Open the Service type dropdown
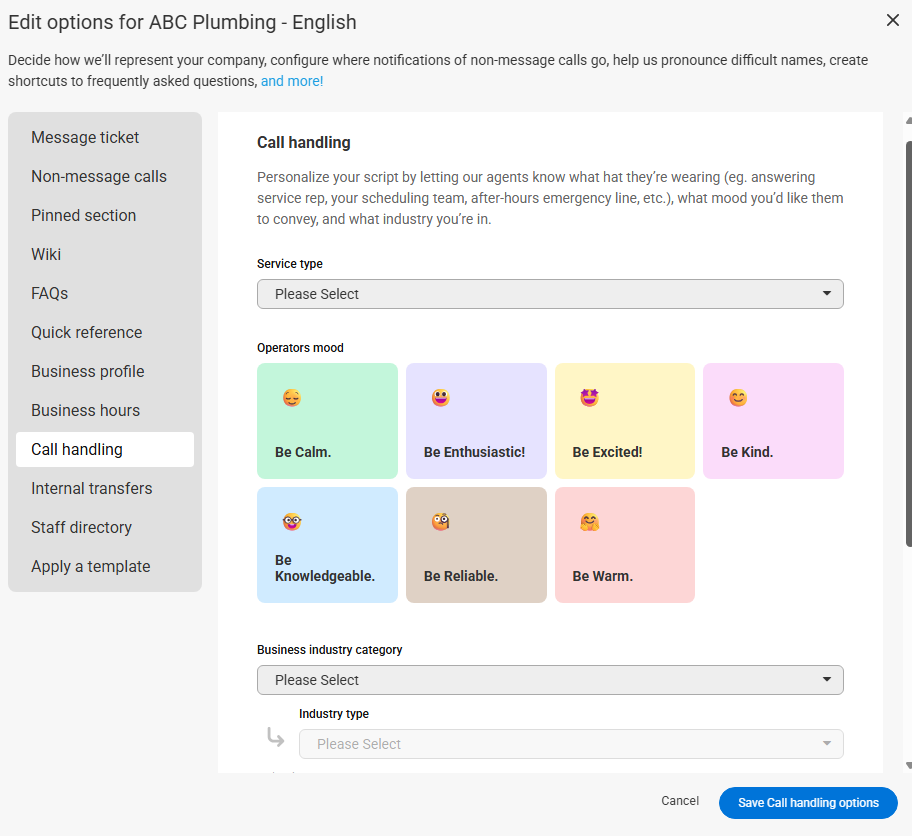This screenshot has height=836, width=912. [x=550, y=294]
